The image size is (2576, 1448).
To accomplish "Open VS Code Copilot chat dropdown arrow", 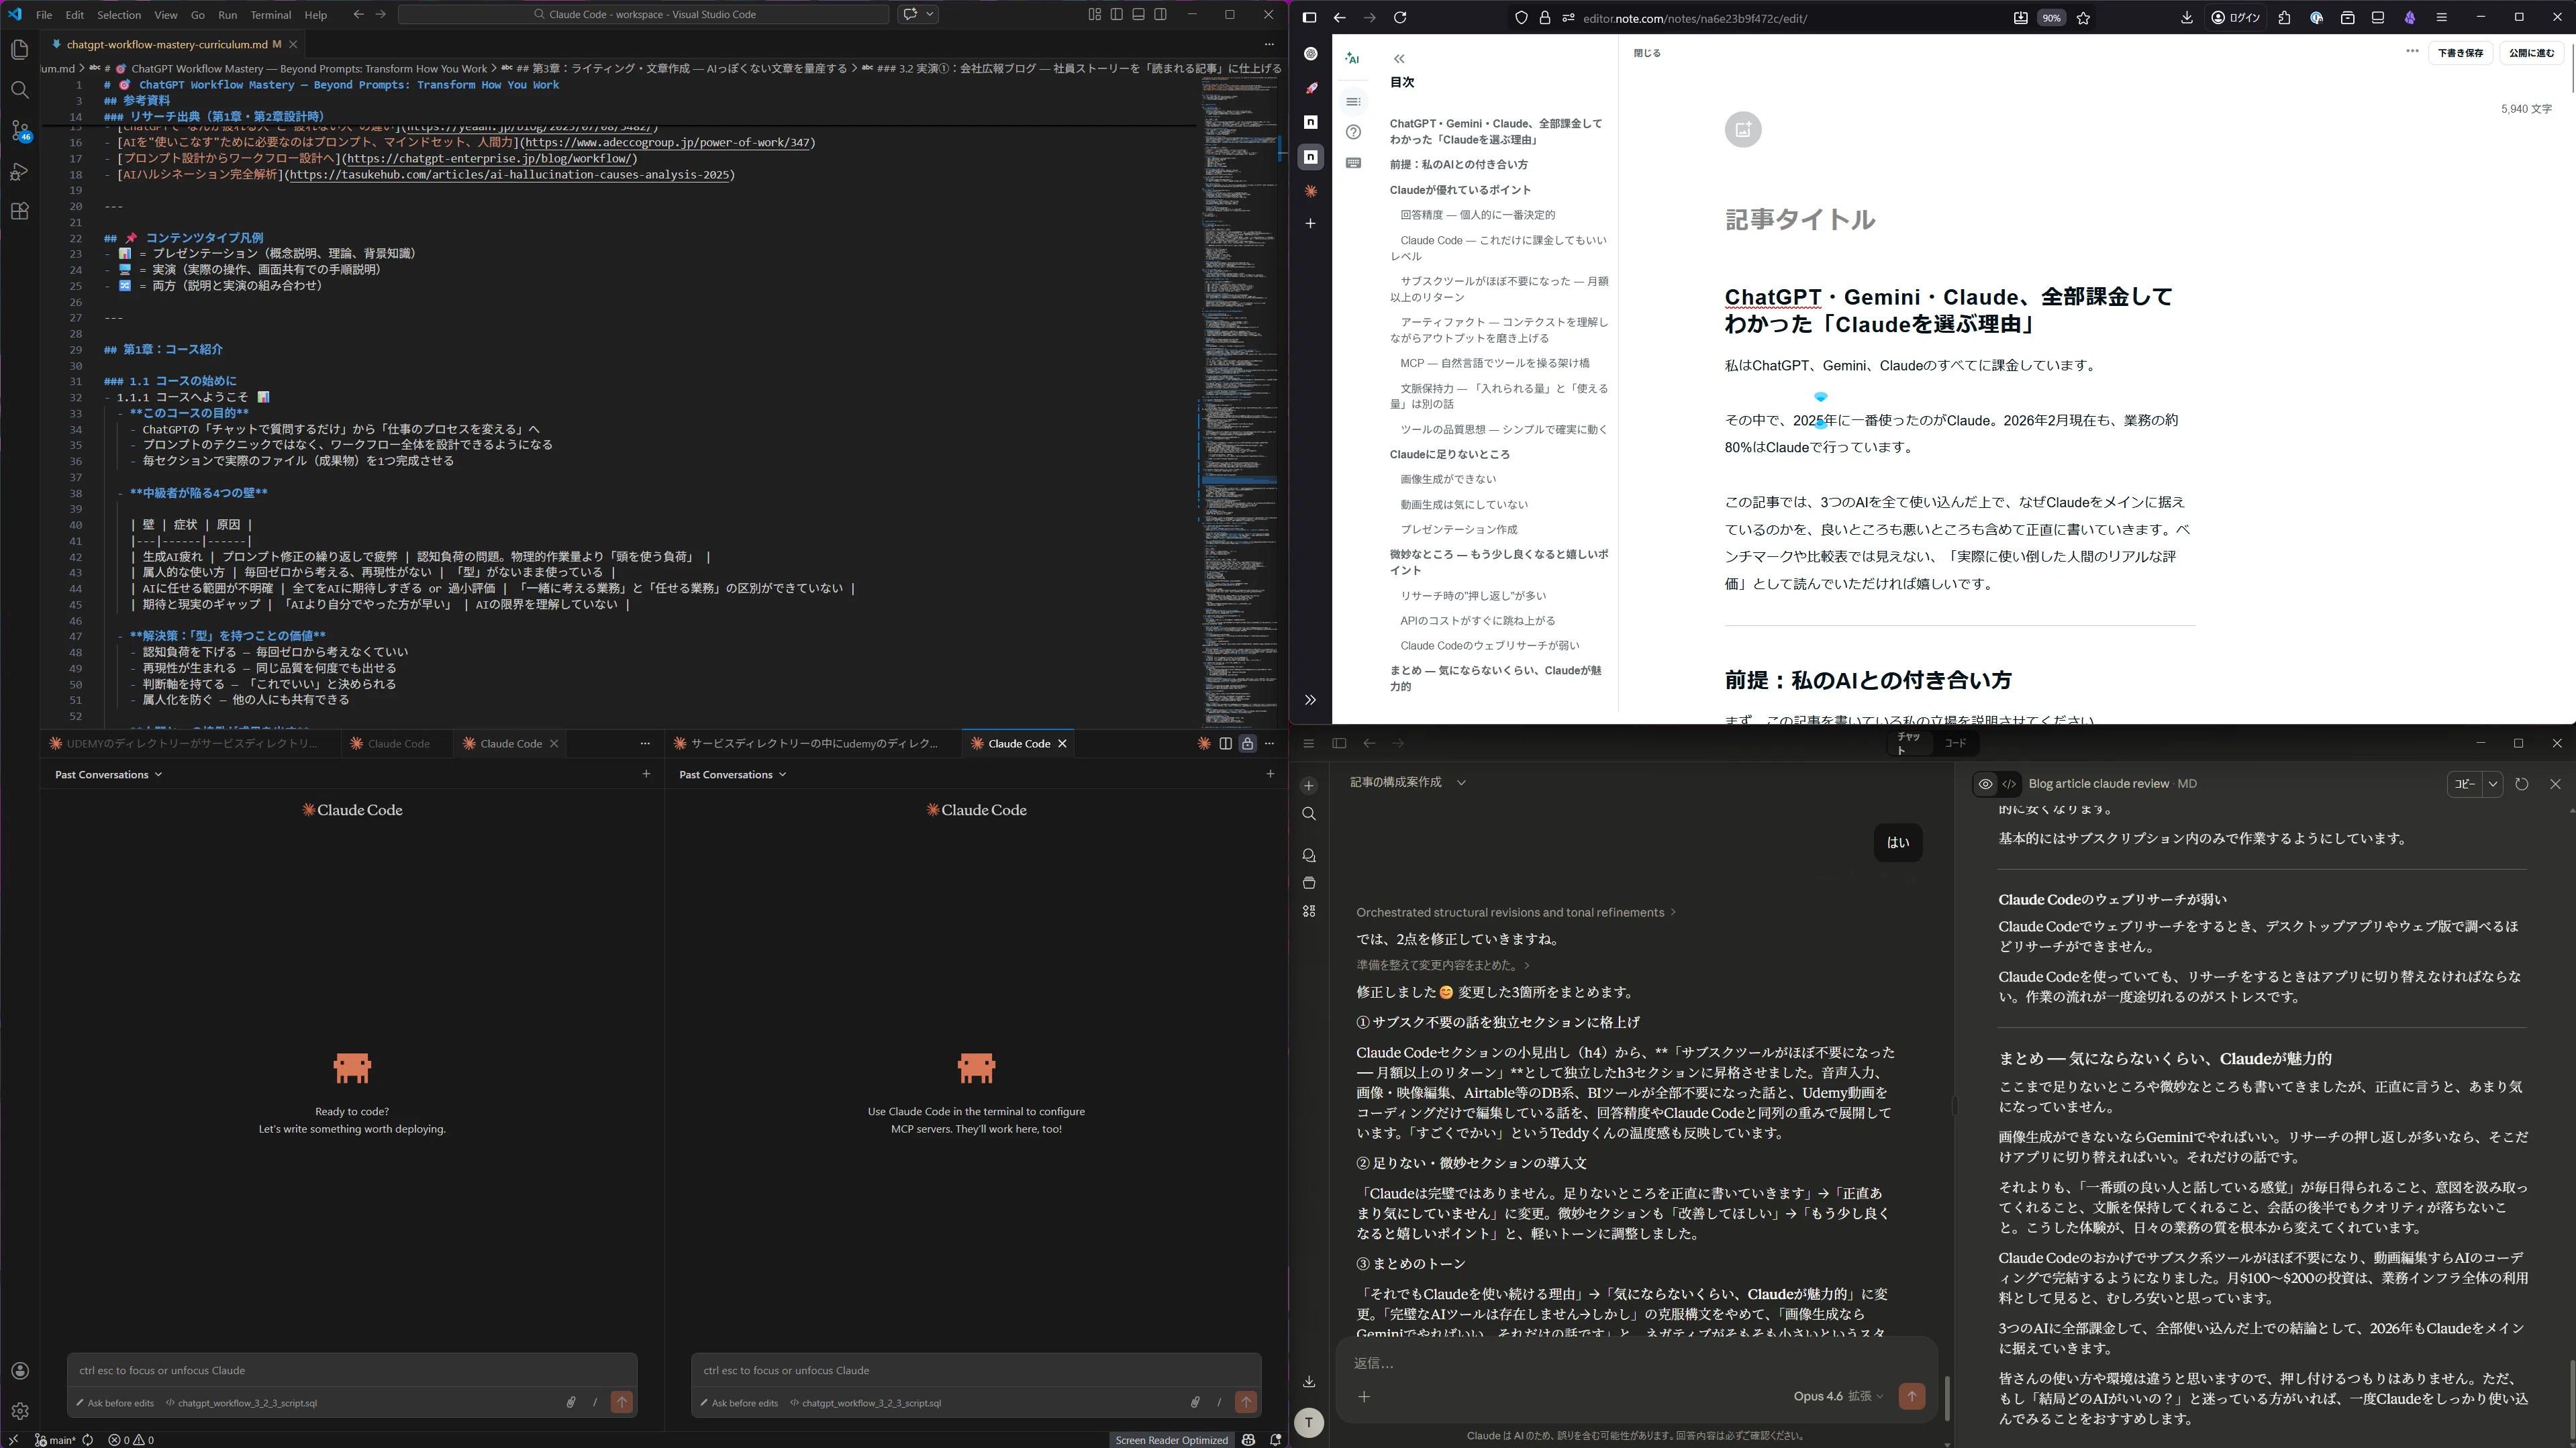I will pyautogui.click(x=930, y=14).
